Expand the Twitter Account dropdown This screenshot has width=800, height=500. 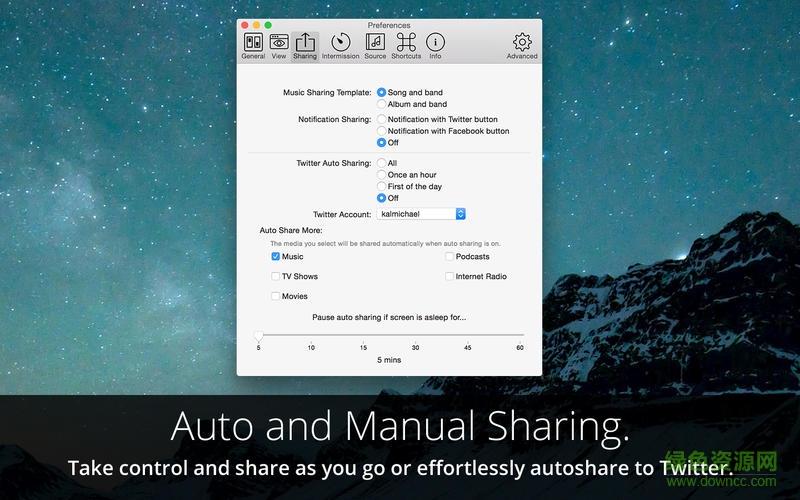coord(460,214)
